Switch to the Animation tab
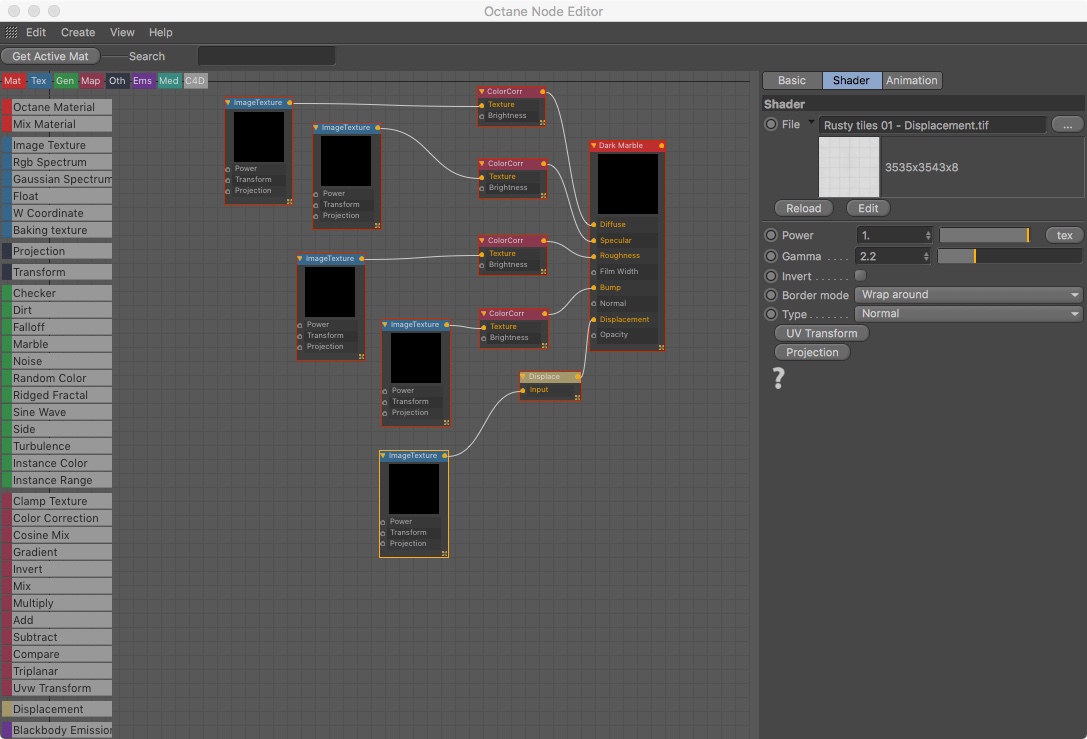This screenshot has width=1087, height=739. [912, 80]
